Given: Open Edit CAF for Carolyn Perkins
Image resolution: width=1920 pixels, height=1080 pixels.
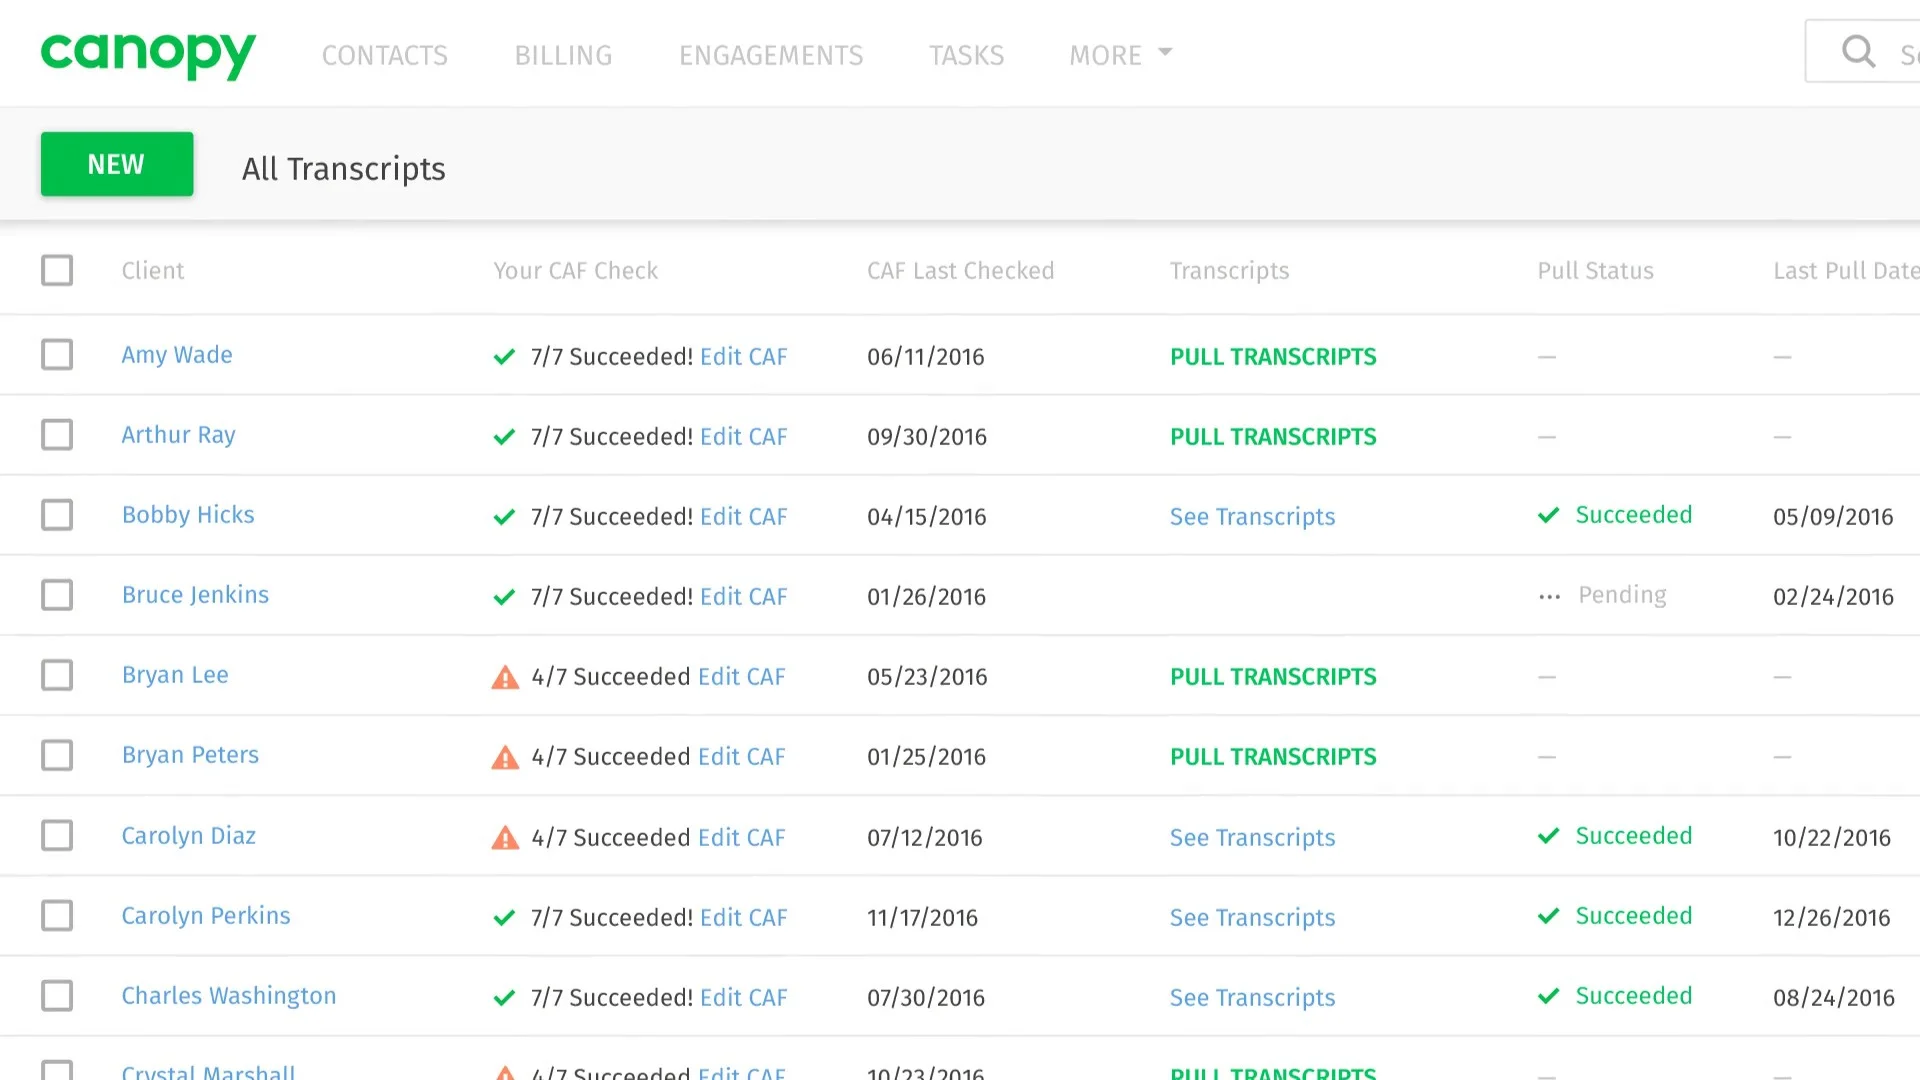Looking at the screenshot, I should point(743,918).
